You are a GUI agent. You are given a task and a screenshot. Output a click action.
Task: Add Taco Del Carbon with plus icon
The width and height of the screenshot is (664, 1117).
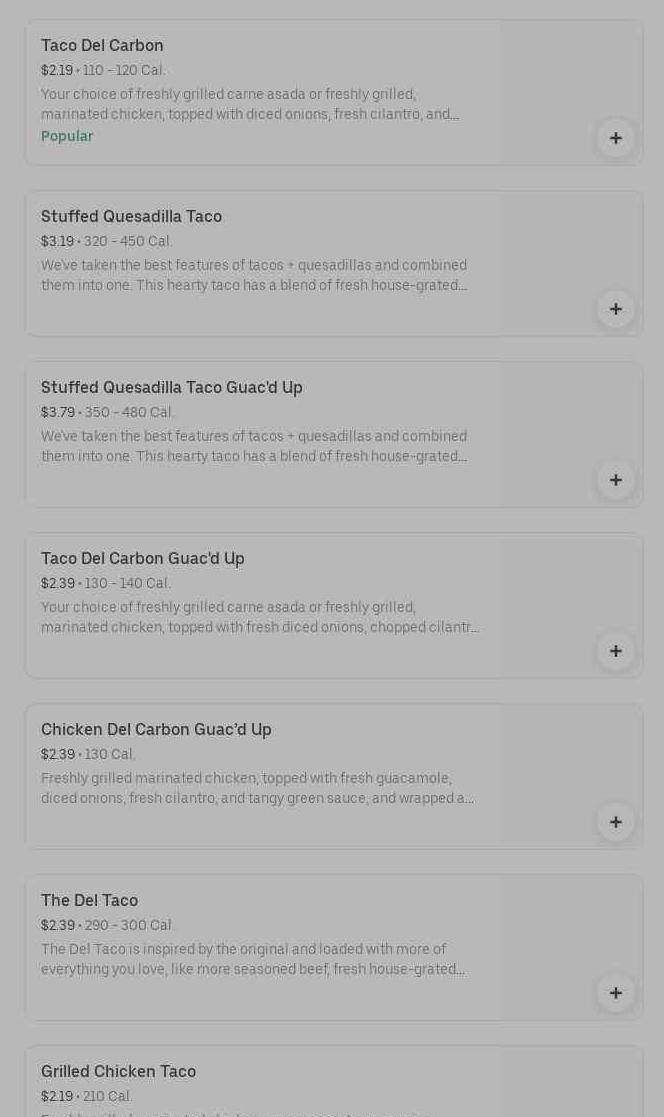pos(615,138)
